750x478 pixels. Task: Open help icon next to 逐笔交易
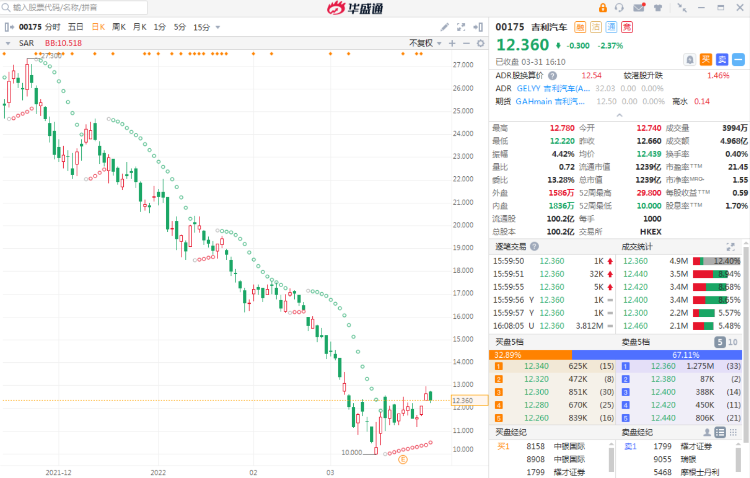(x=534, y=246)
